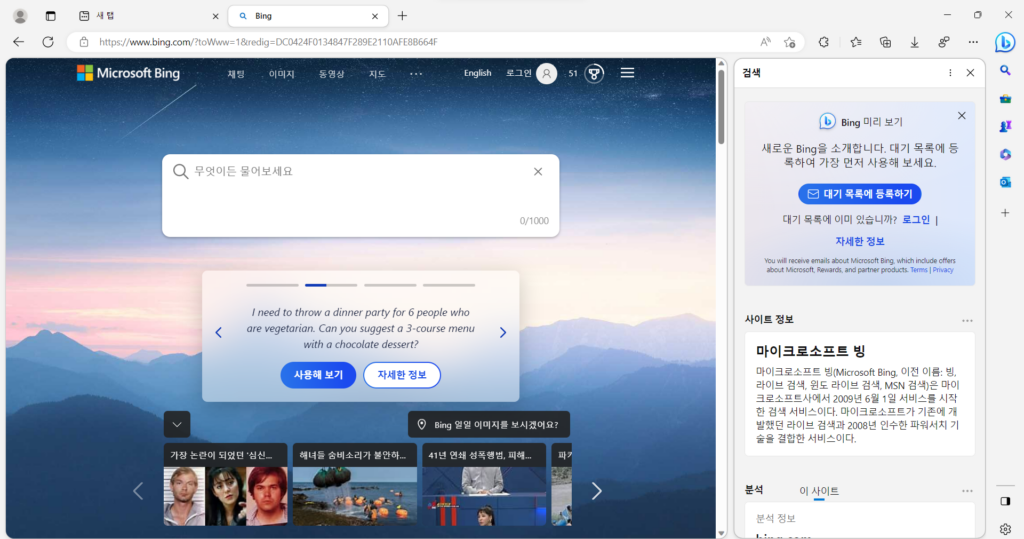
Task: Open Edge settings and more ellipsis
Action: pos(973,42)
